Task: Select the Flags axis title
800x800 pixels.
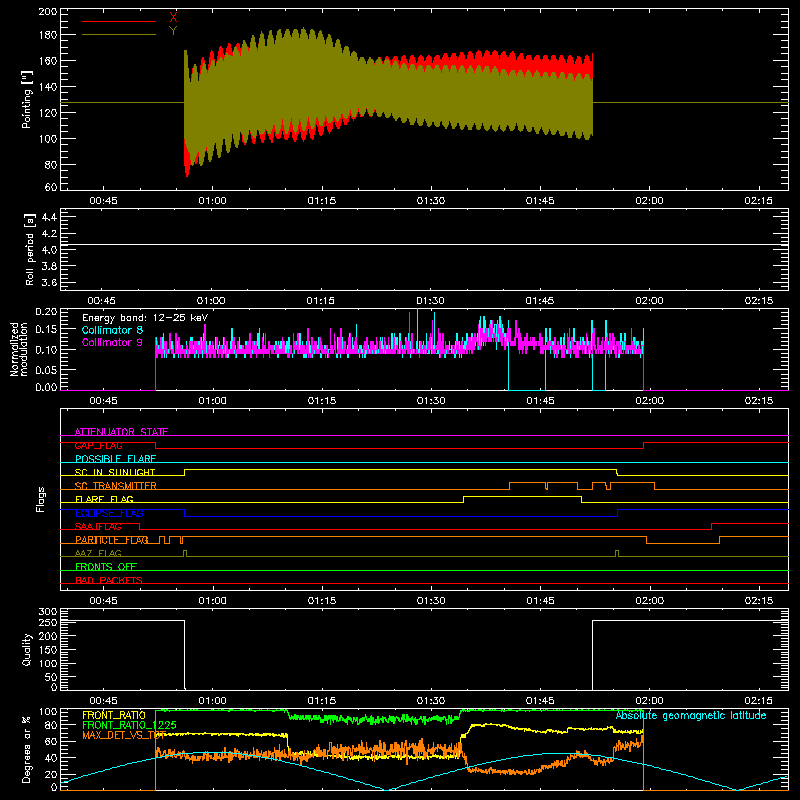Action: (40, 499)
